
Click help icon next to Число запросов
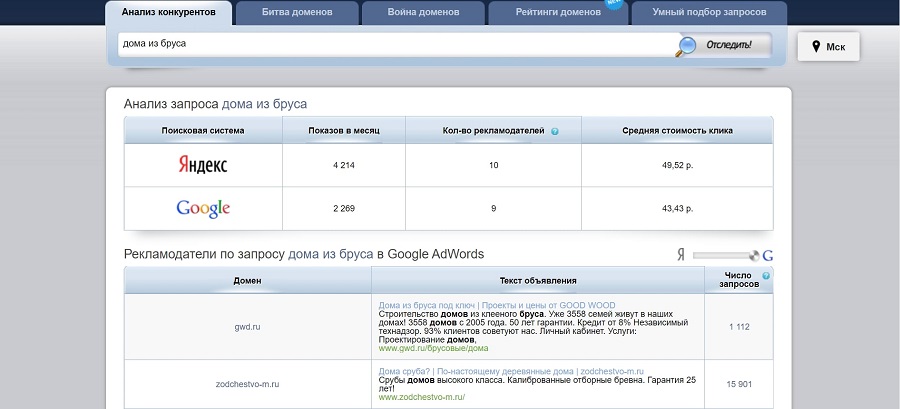(x=766, y=275)
